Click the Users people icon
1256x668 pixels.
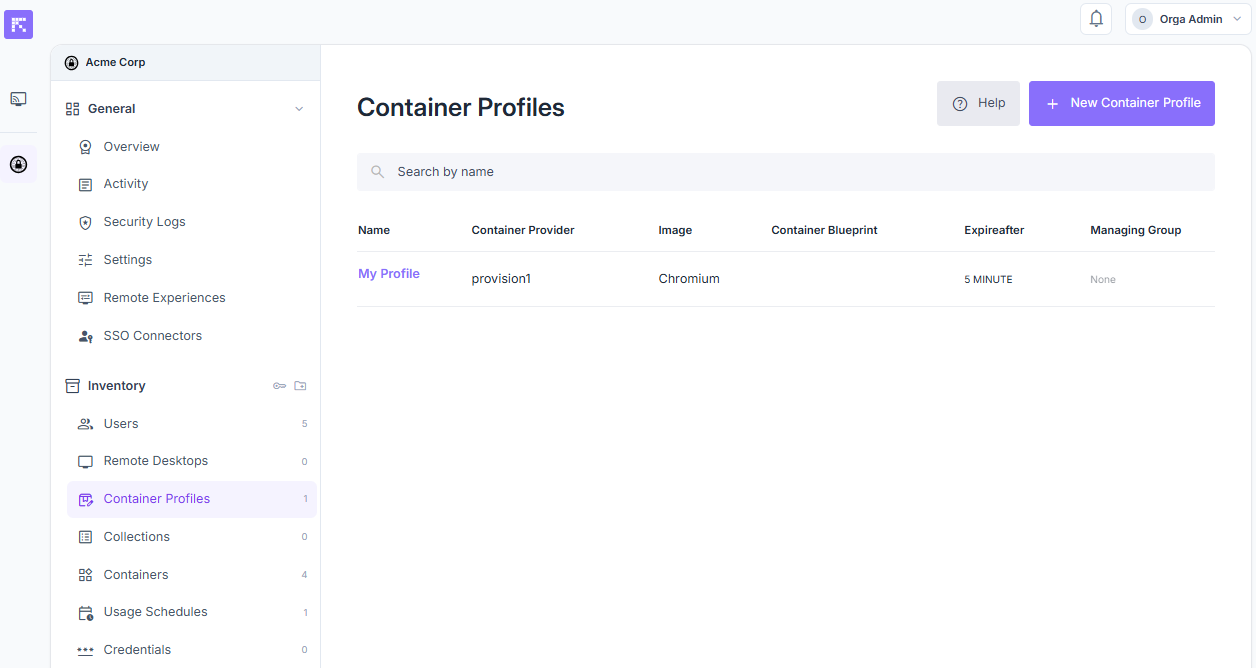coord(85,424)
